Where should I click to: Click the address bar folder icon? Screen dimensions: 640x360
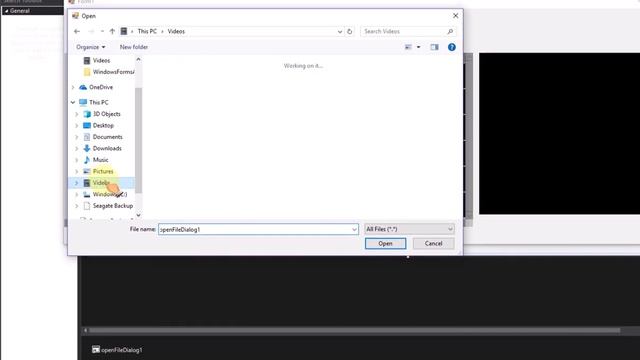[x=124, y=31]
